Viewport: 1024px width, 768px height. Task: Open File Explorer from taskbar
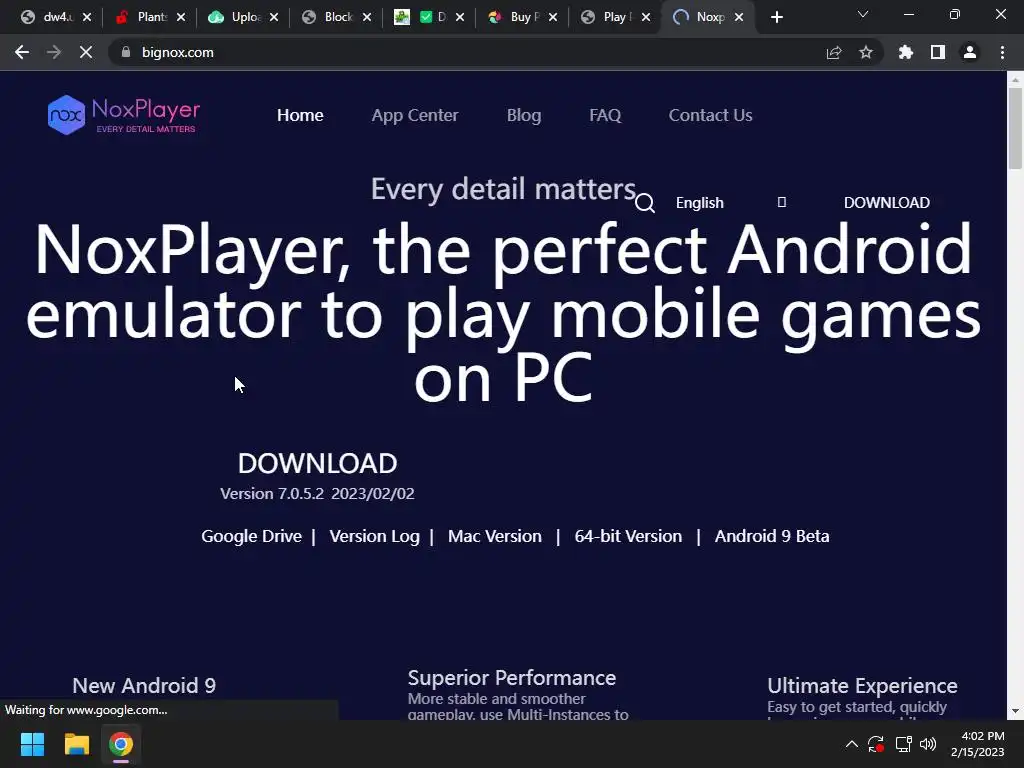tap(76, 744)
